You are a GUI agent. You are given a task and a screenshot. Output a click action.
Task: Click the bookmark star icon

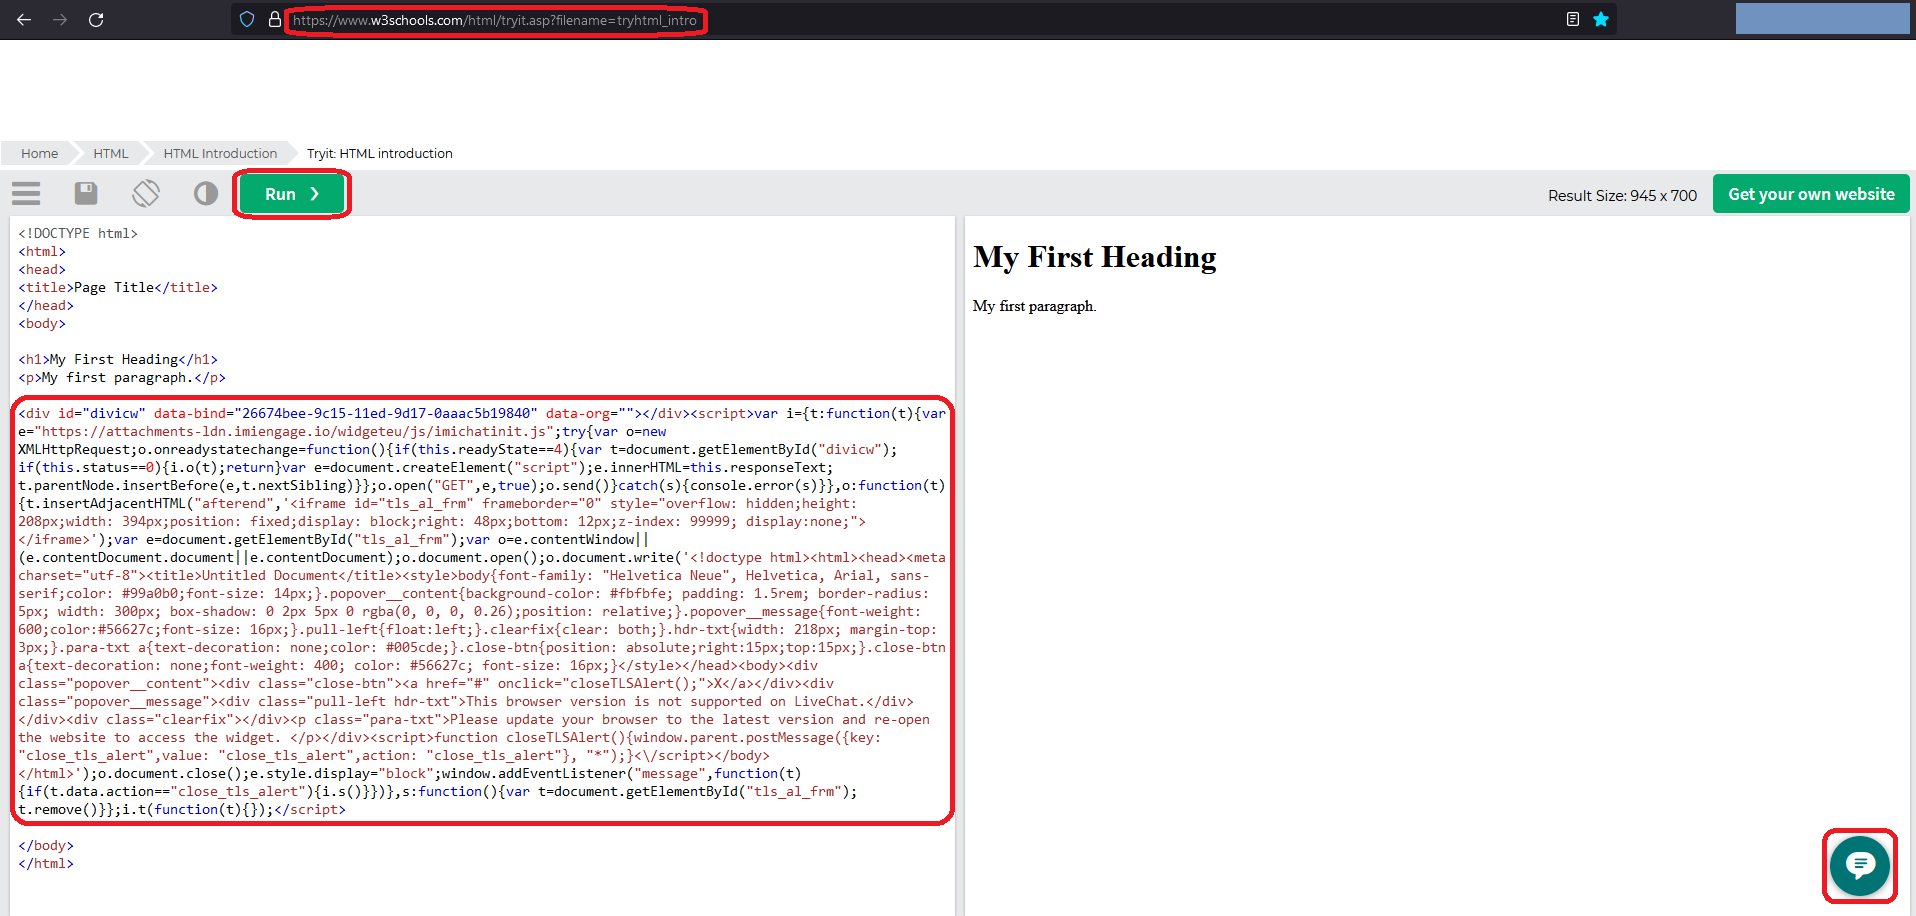tap(1601, 19)
